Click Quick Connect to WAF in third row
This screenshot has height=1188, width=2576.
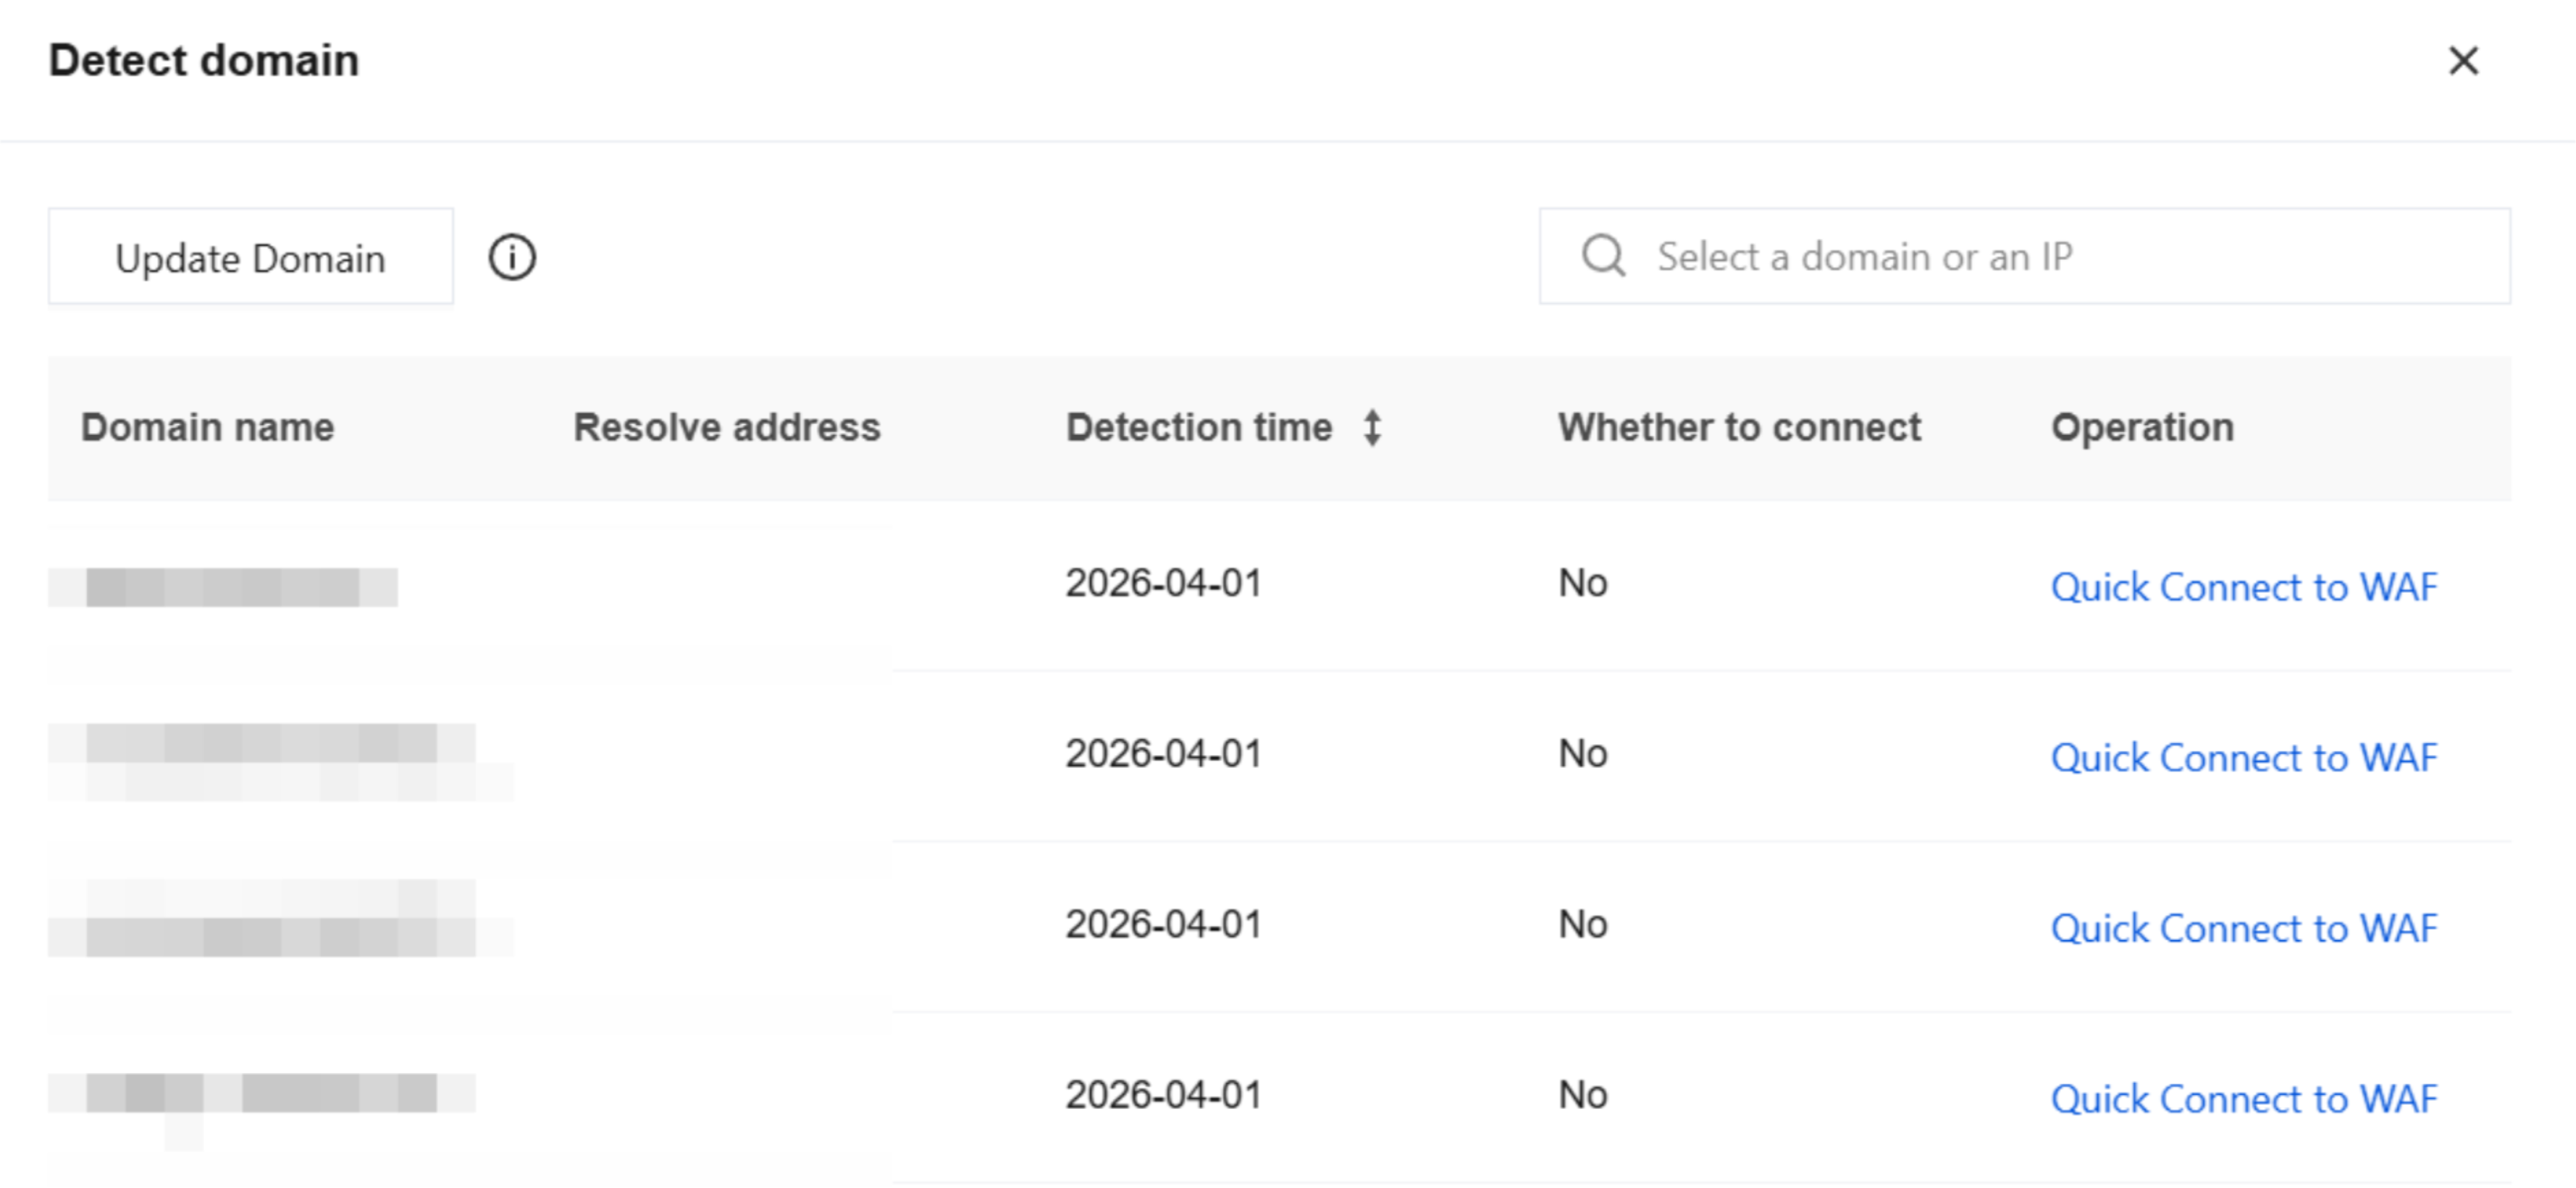point(2244,929)
